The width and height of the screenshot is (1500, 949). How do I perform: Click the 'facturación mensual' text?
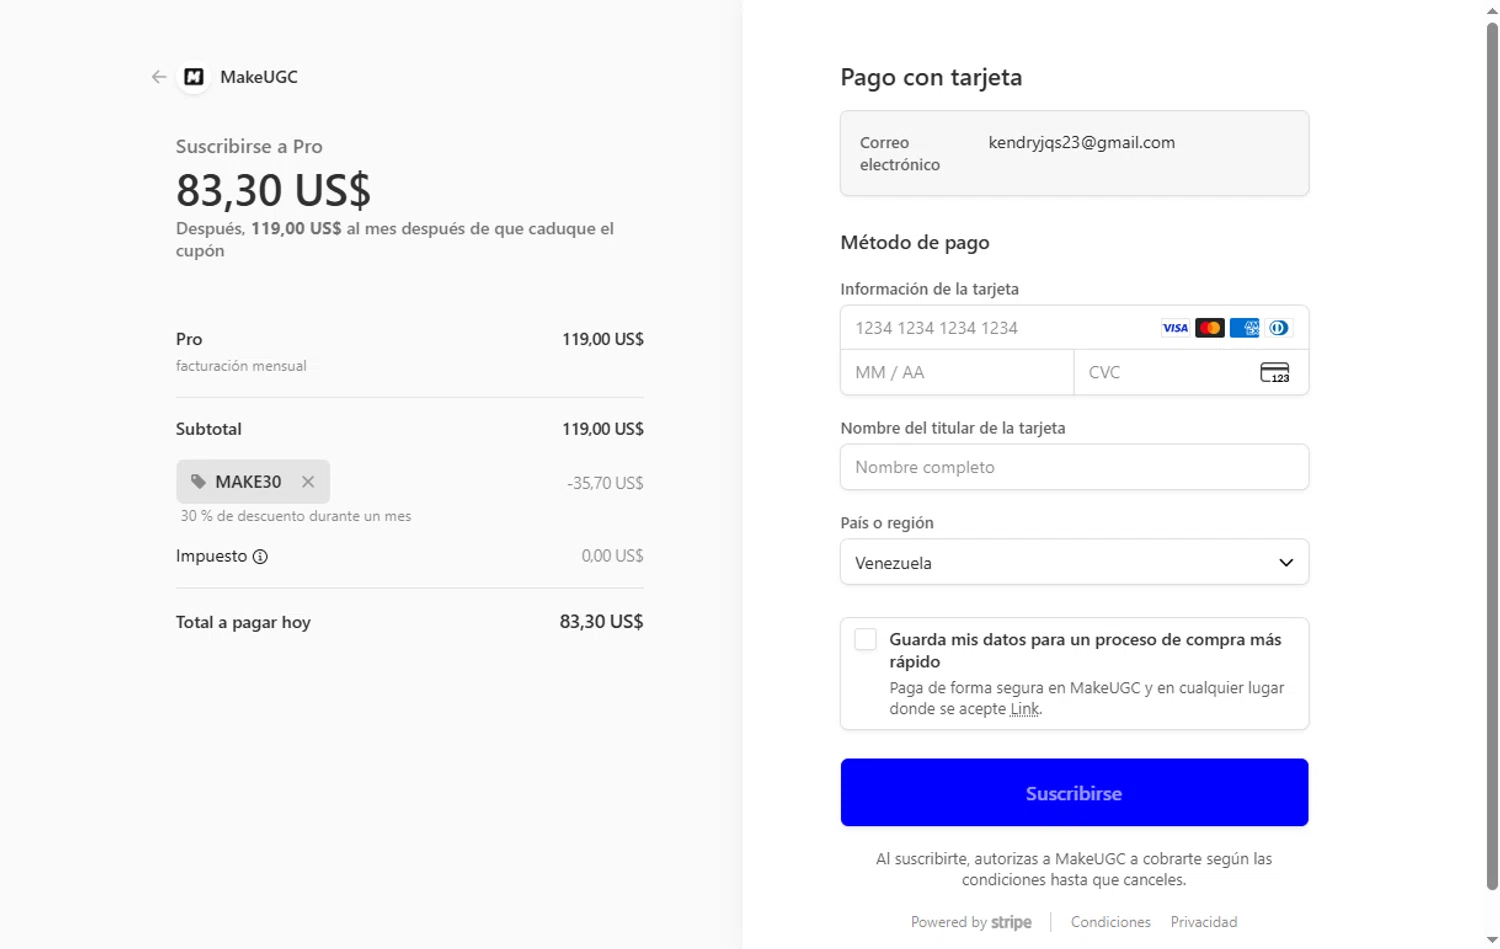(x=241, y=366)
